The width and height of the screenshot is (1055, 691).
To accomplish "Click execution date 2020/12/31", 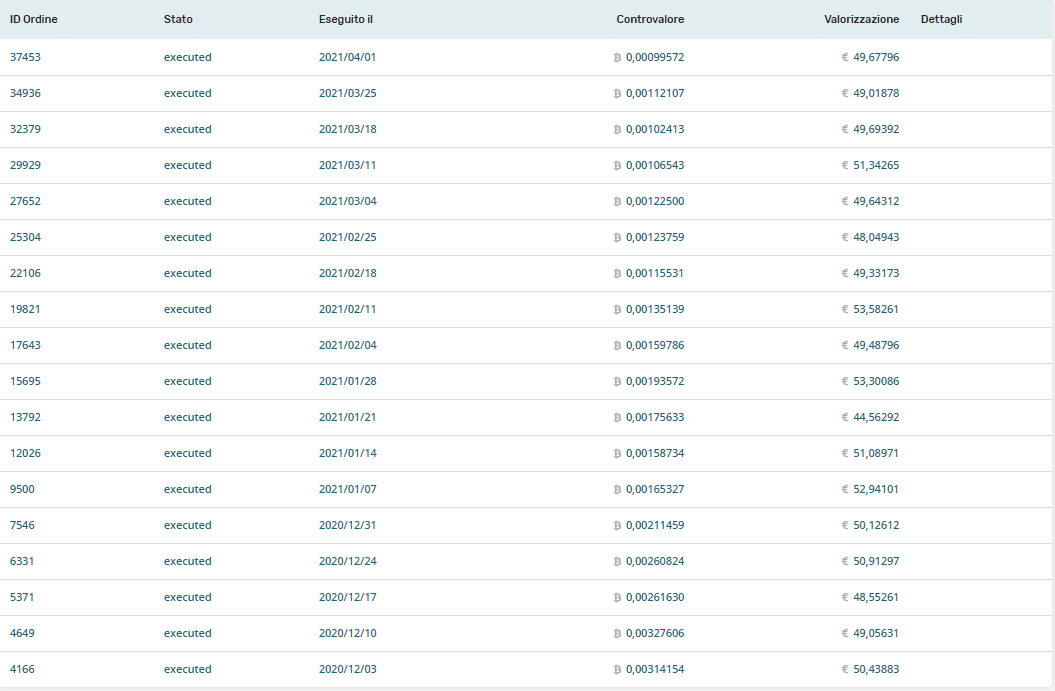I will click(347, 525).
